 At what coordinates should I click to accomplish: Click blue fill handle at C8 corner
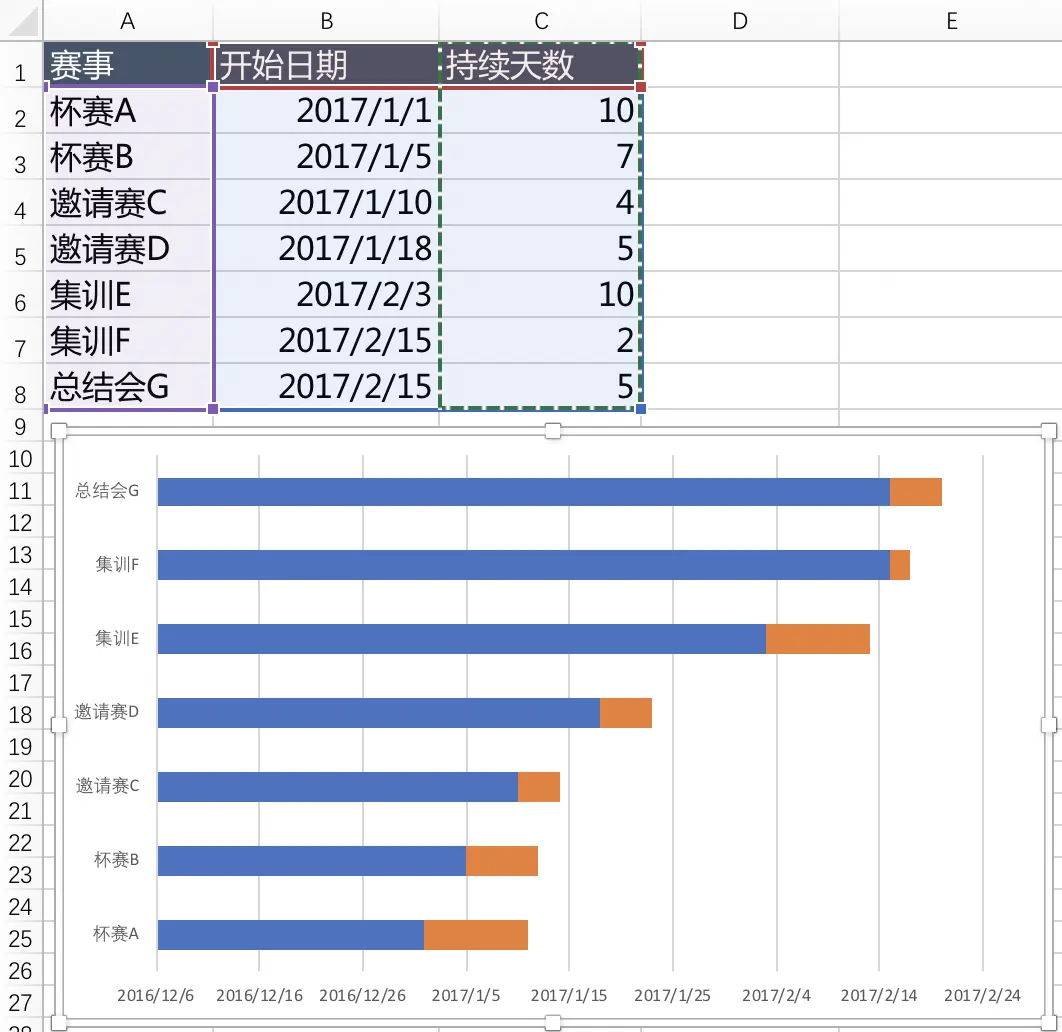641,408
